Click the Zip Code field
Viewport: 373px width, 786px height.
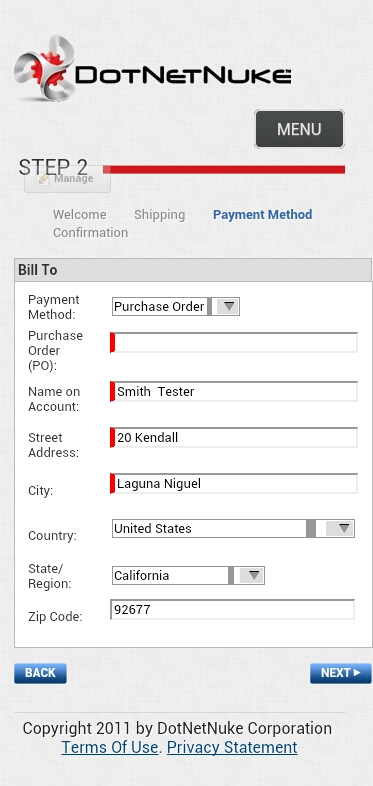pos(233,610)
